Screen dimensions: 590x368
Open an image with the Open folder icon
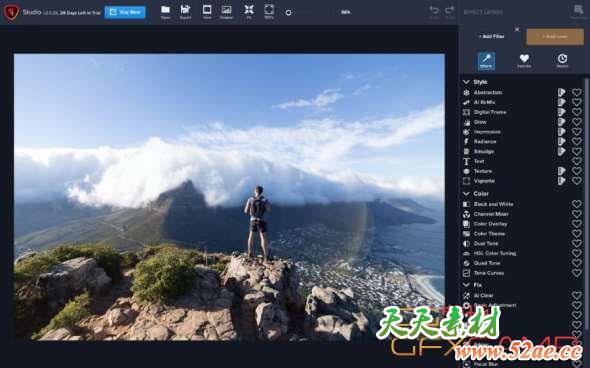[x=166, y=10]
